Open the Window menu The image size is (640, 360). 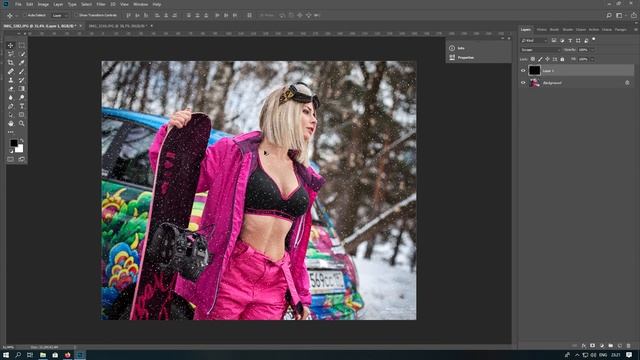tap(140, 4)
